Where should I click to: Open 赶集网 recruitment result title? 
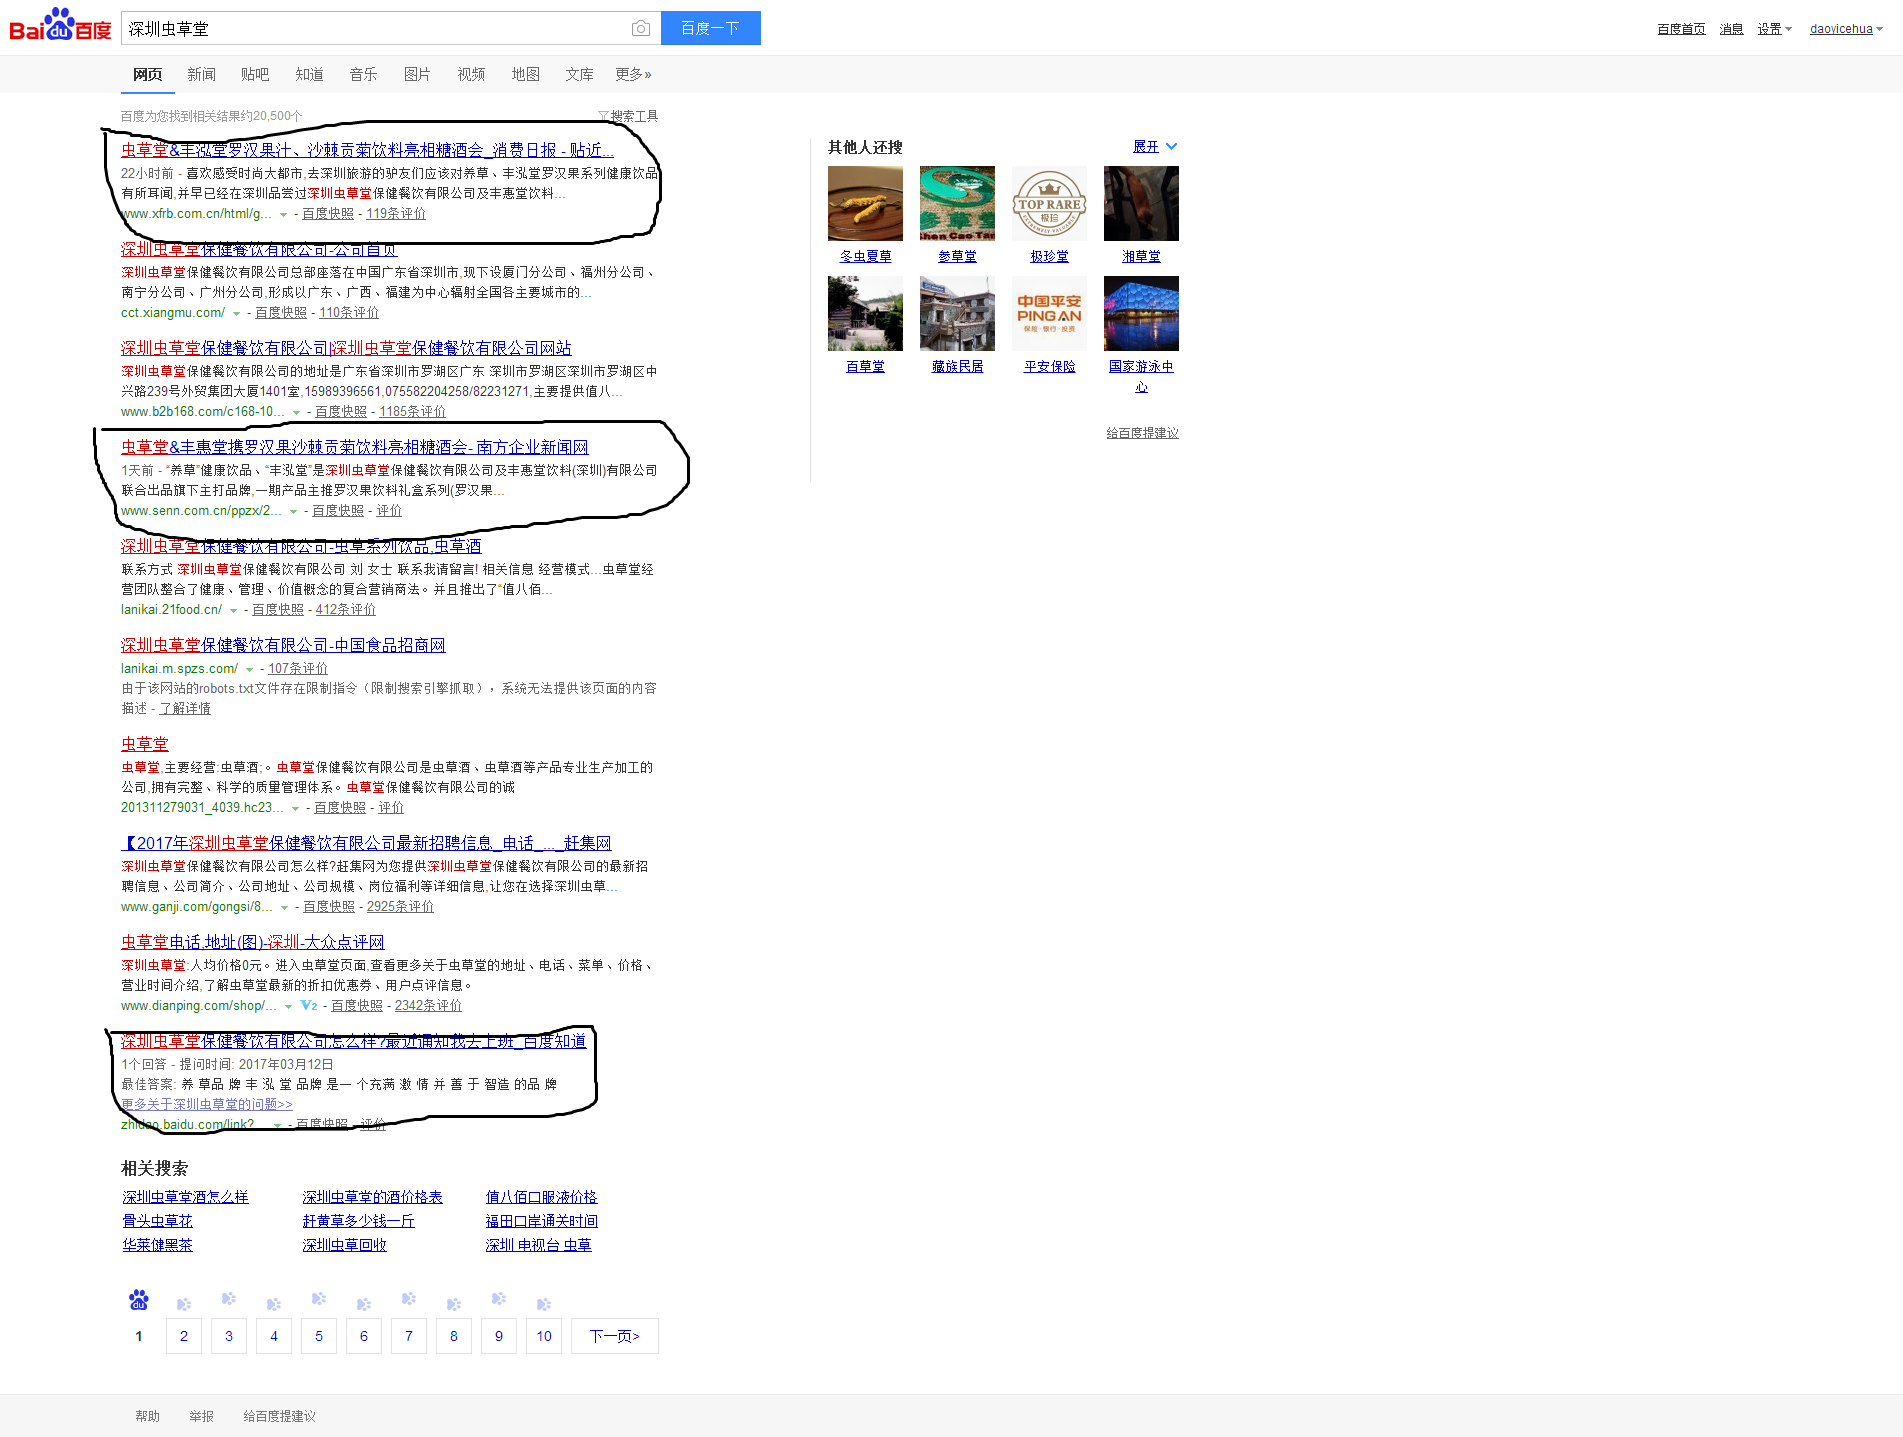click(366, 843)
